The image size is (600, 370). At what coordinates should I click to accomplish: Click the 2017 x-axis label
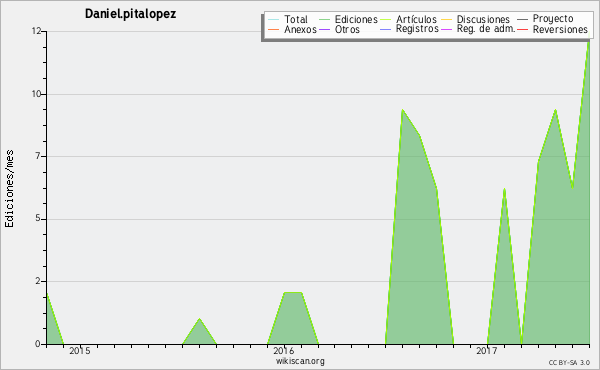487,350
